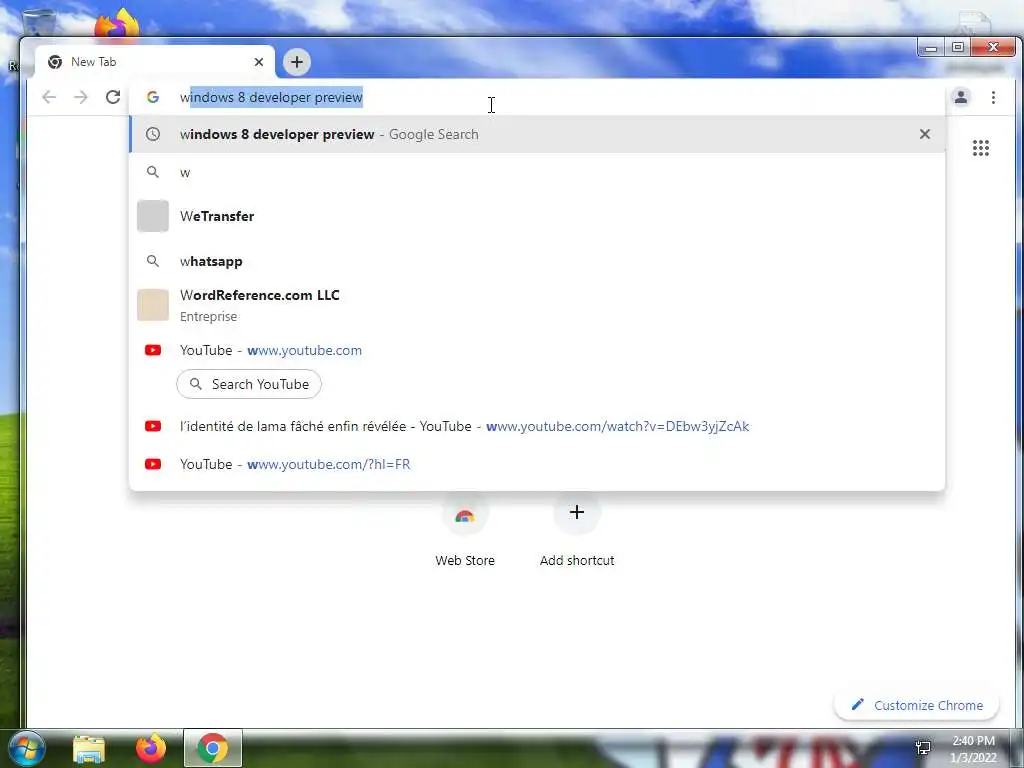Click the Search YouTube button
1024x768 pixels.
point(249,384)
